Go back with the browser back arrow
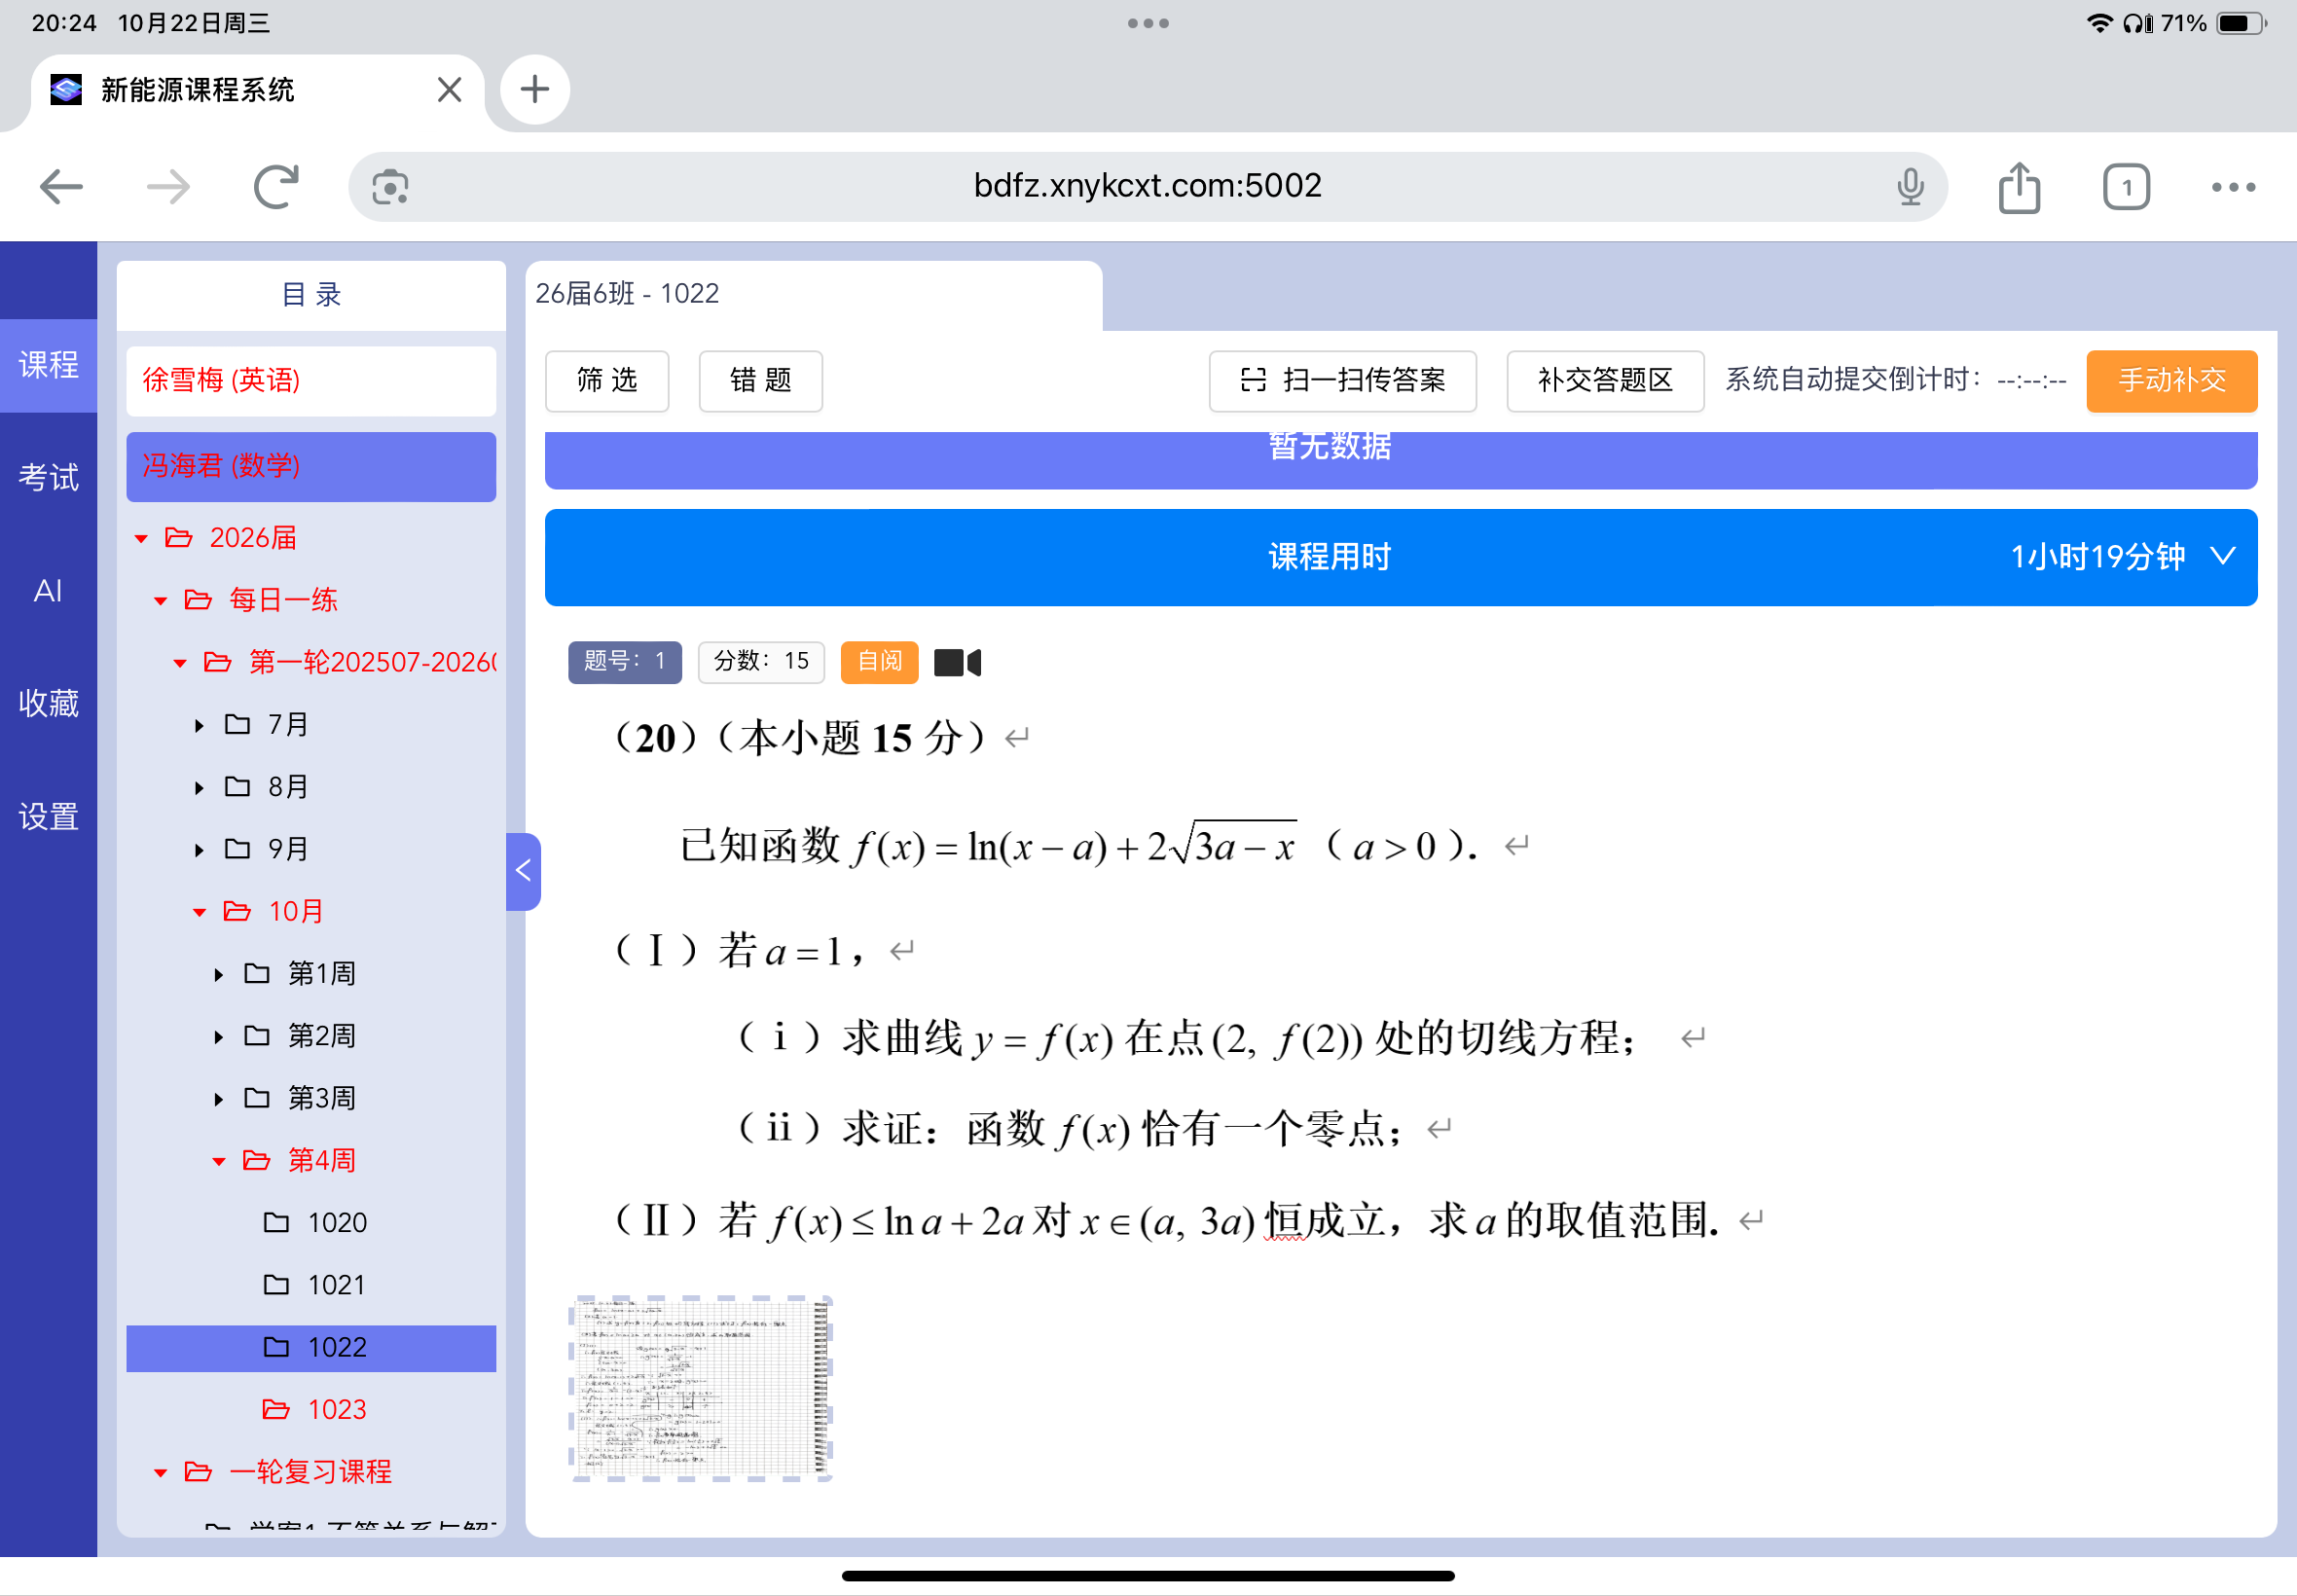 [62, 187]
